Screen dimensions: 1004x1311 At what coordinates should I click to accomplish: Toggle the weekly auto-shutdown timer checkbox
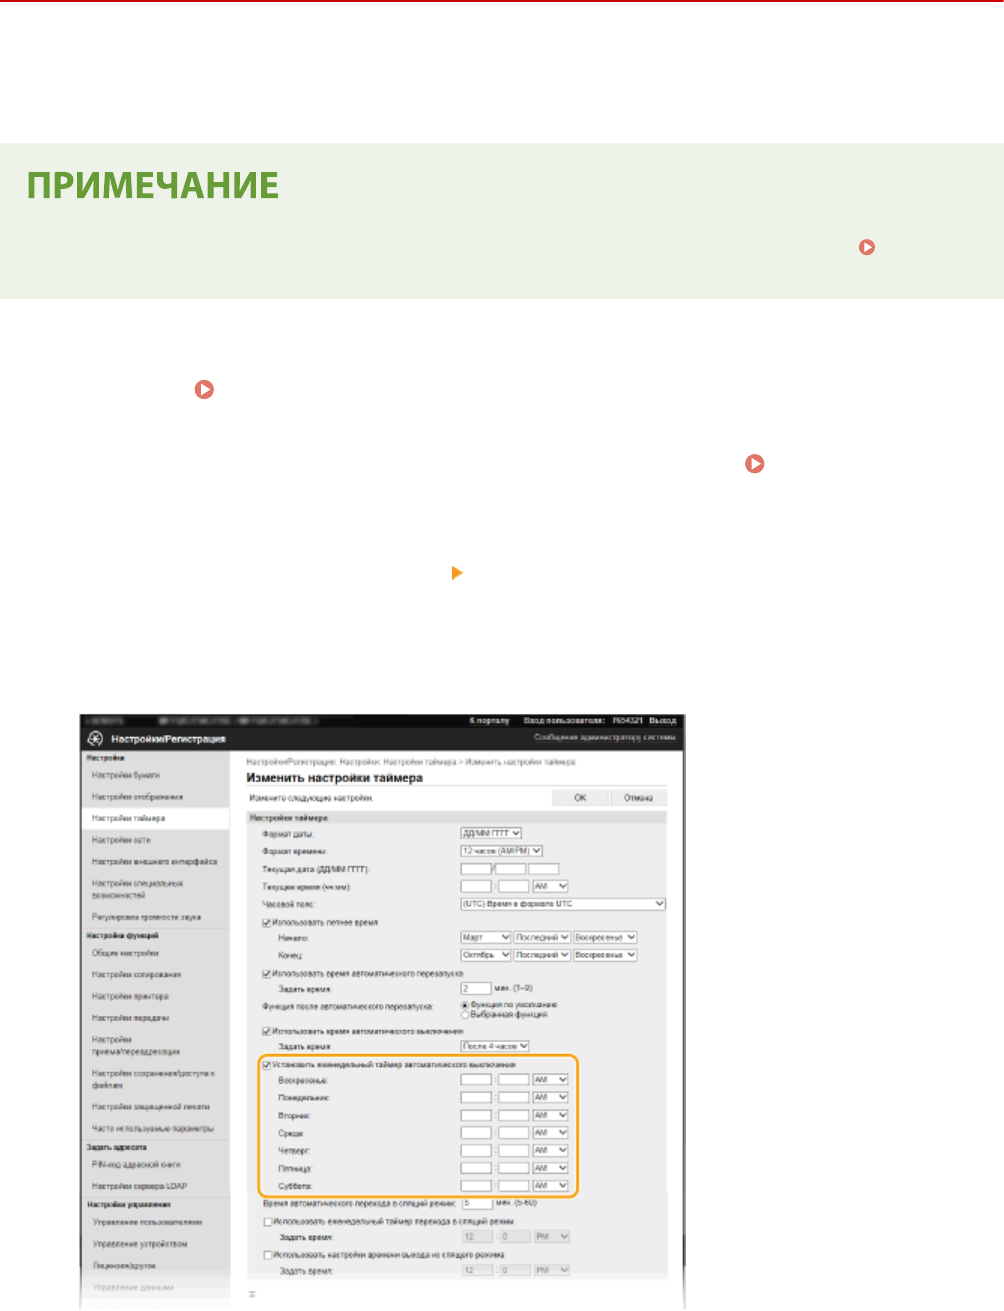[266, 1065]
